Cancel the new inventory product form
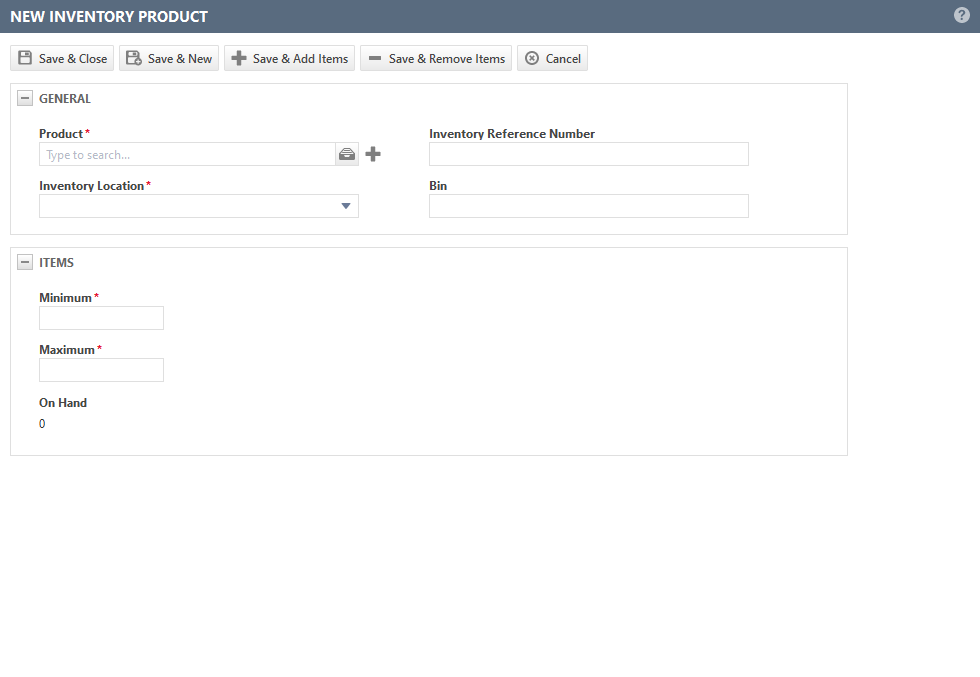Viewport: 980px width, 677px height. tap(552, 58)
